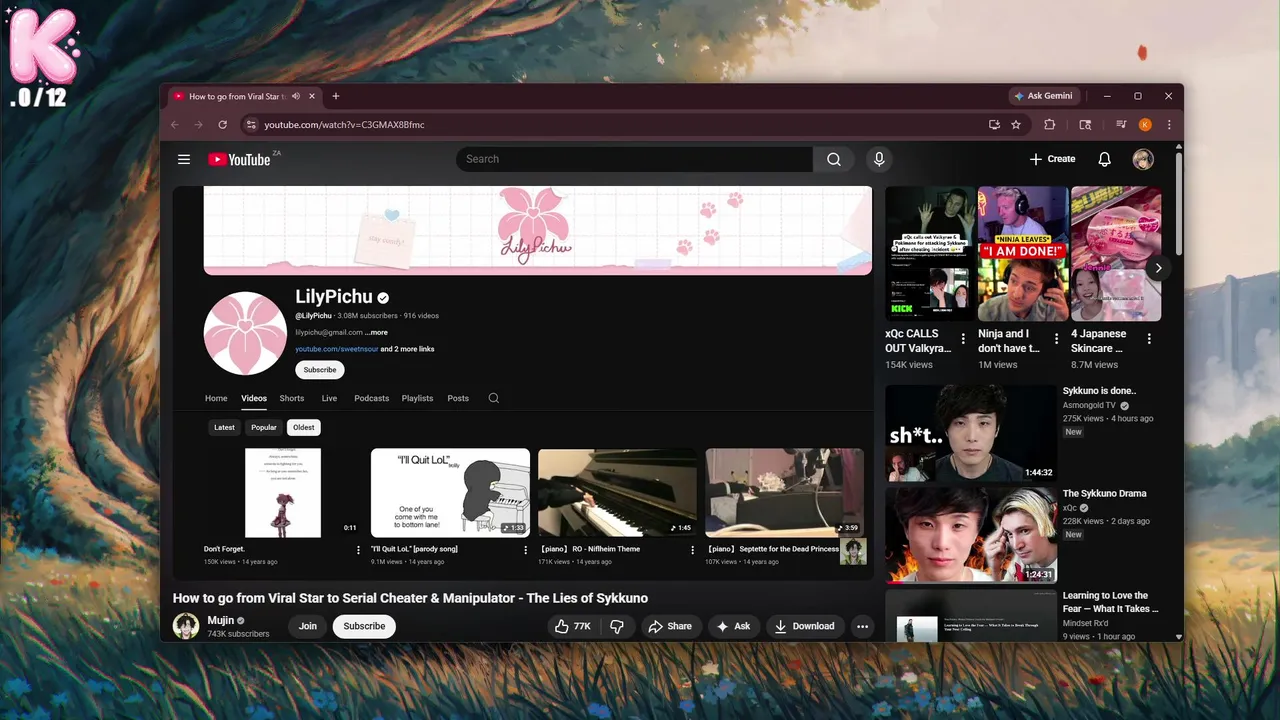Open more actions ellipsis below video

862,626
